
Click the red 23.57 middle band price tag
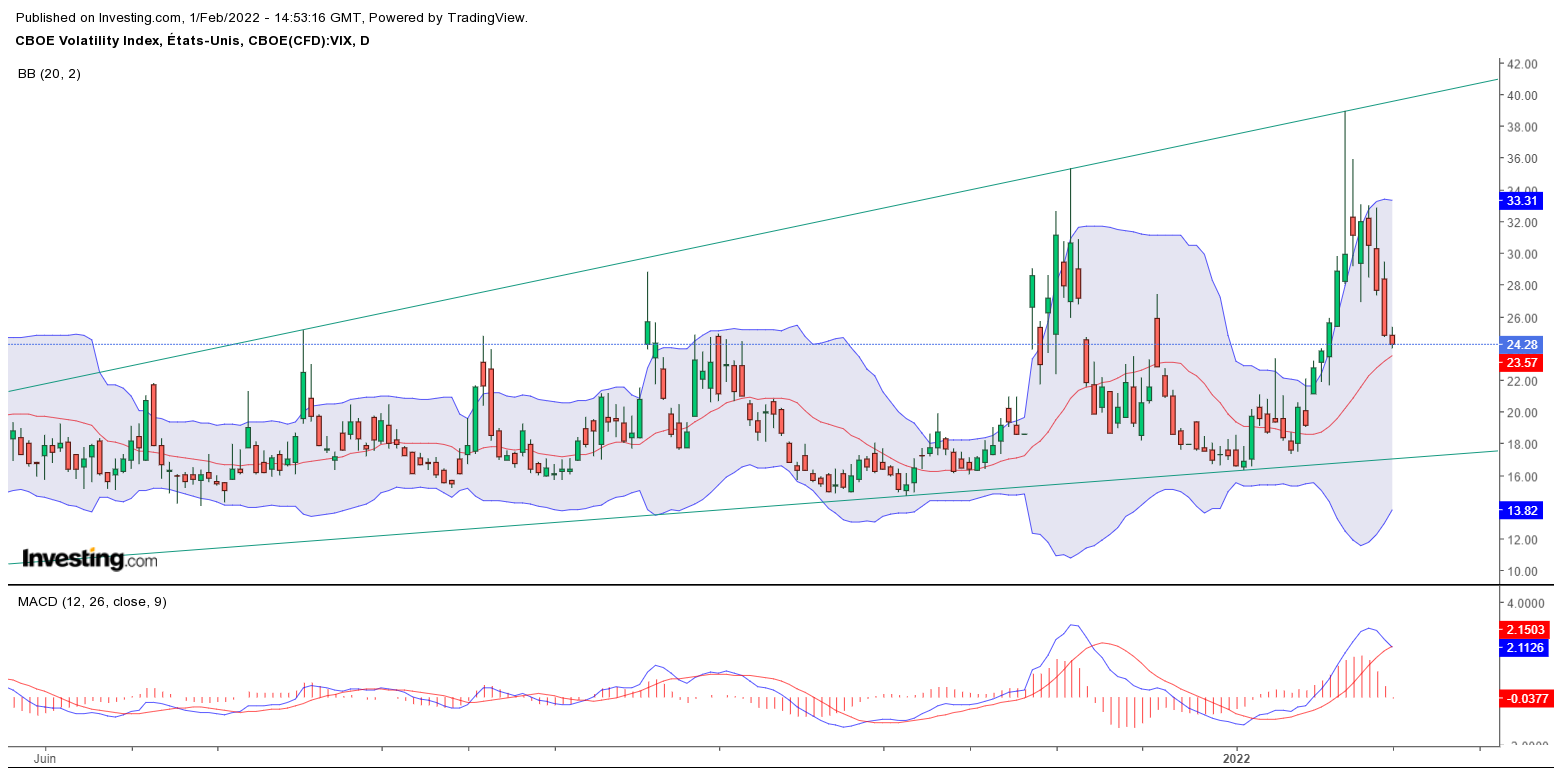(x=1521, y=363)
